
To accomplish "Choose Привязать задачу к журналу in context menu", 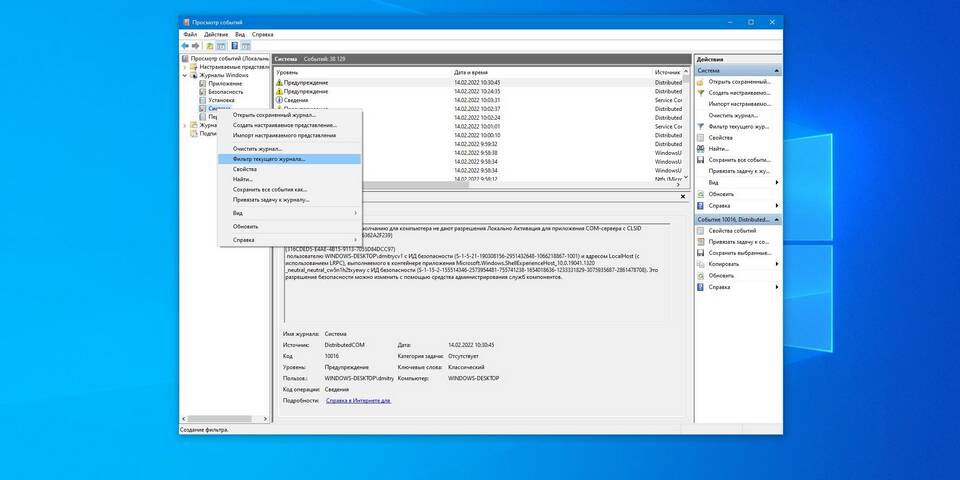I will pyautogui.click(x=290, y=200).
